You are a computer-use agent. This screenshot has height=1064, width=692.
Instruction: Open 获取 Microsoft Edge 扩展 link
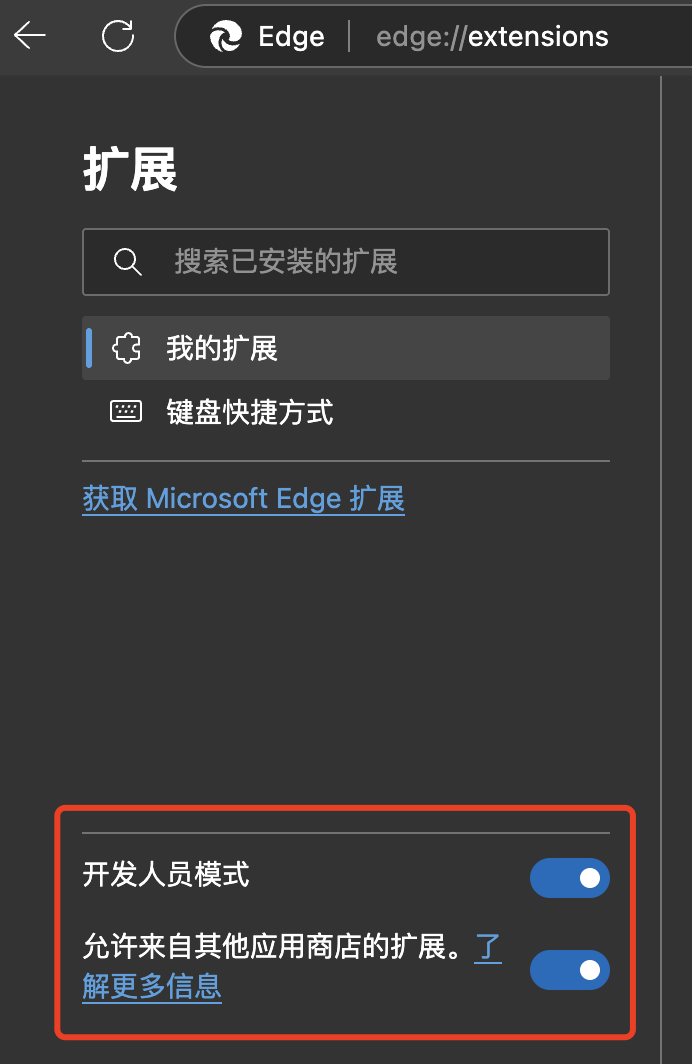click(x=243, y=499)
